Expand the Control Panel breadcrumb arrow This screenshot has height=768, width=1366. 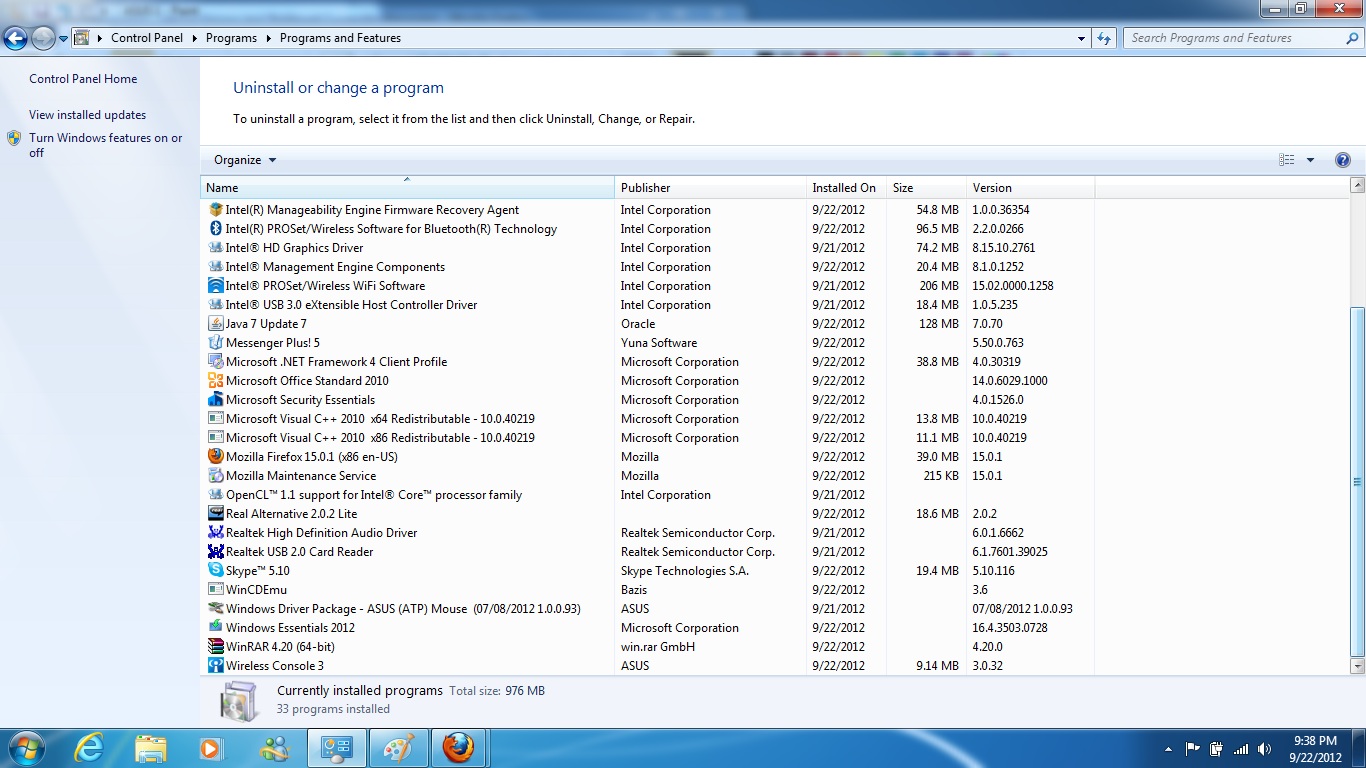coord(195,38)
